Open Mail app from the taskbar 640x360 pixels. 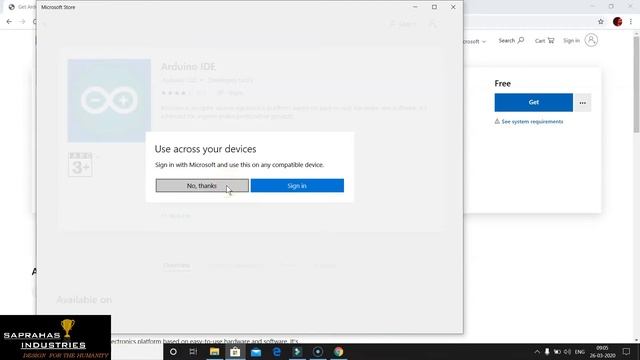pyautogui.click(x=256, y=351)
